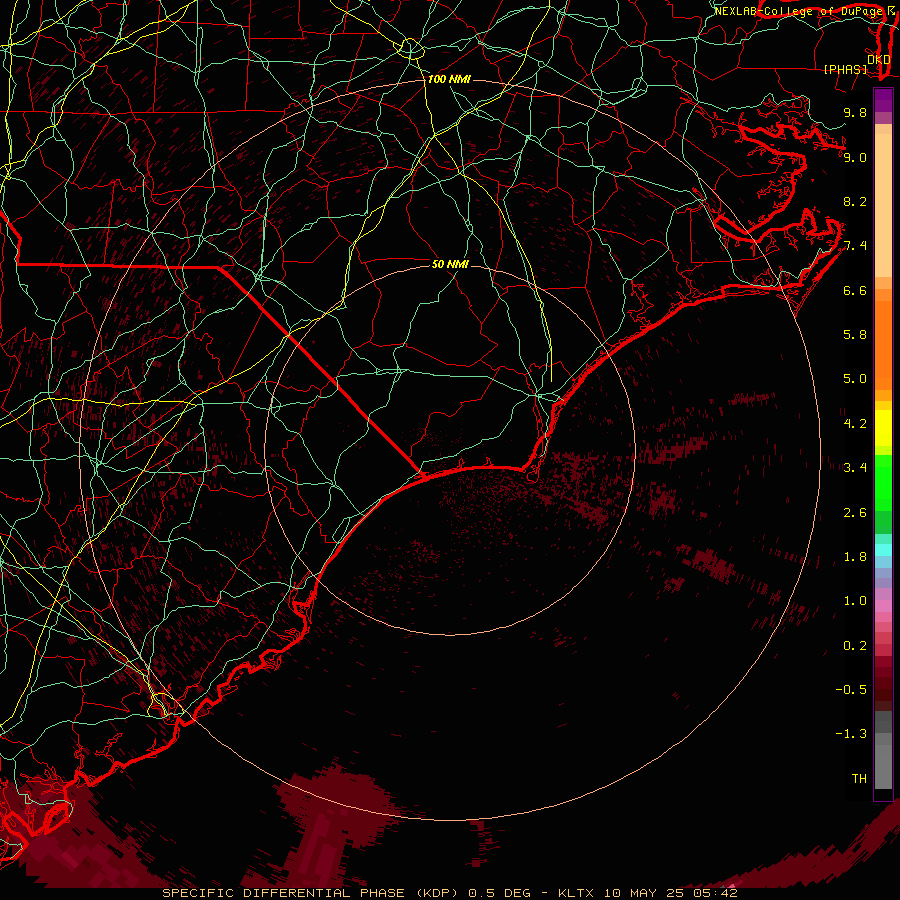Click the 0.2 value on color scale
The width and height of the screenshot is (900, 900).
point(855,646)
